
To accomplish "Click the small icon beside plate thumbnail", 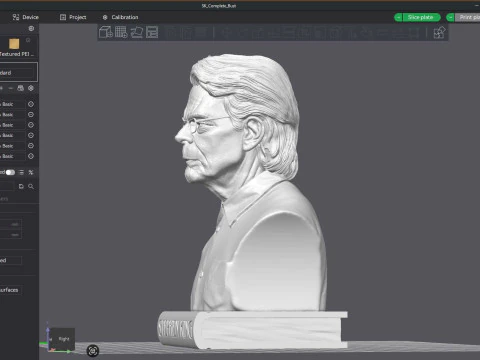I will tap(28, 40).
